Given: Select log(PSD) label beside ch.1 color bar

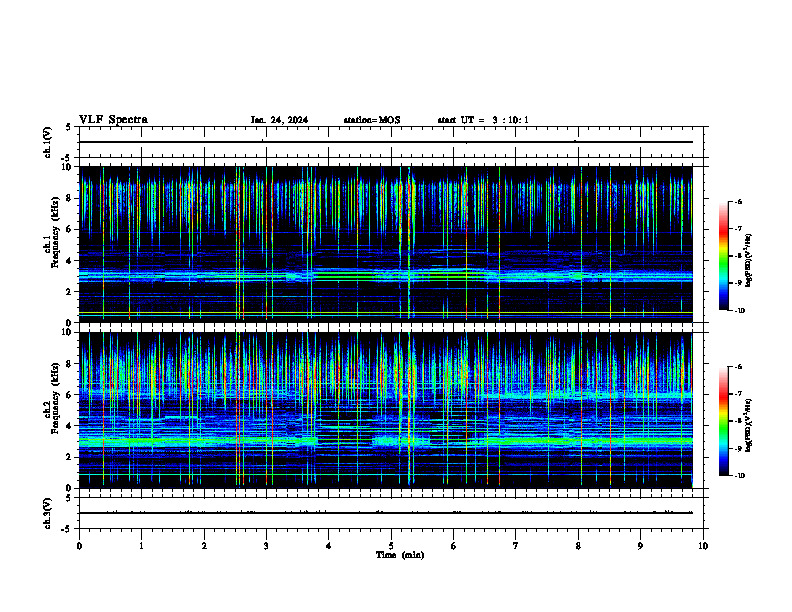Looking at the screenshot, I should [x=749, y=260].
